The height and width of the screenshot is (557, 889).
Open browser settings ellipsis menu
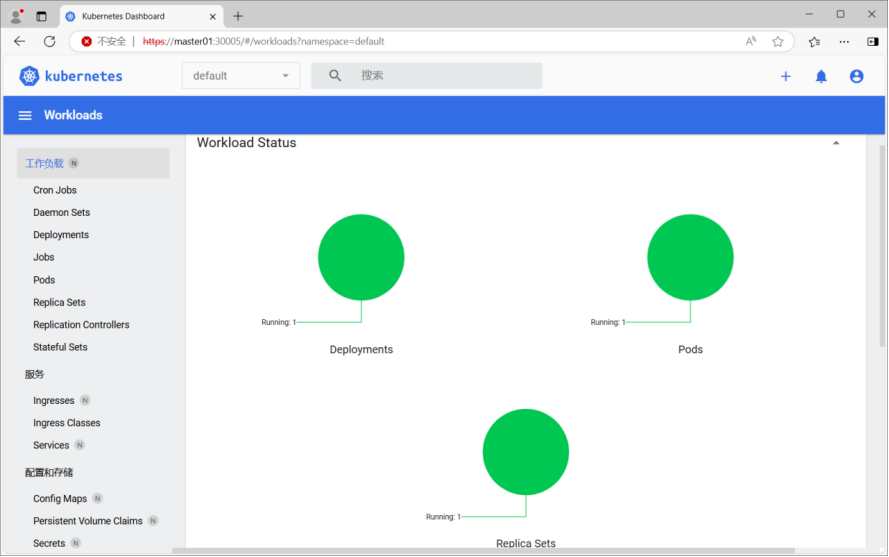click(x=844, y=41)
